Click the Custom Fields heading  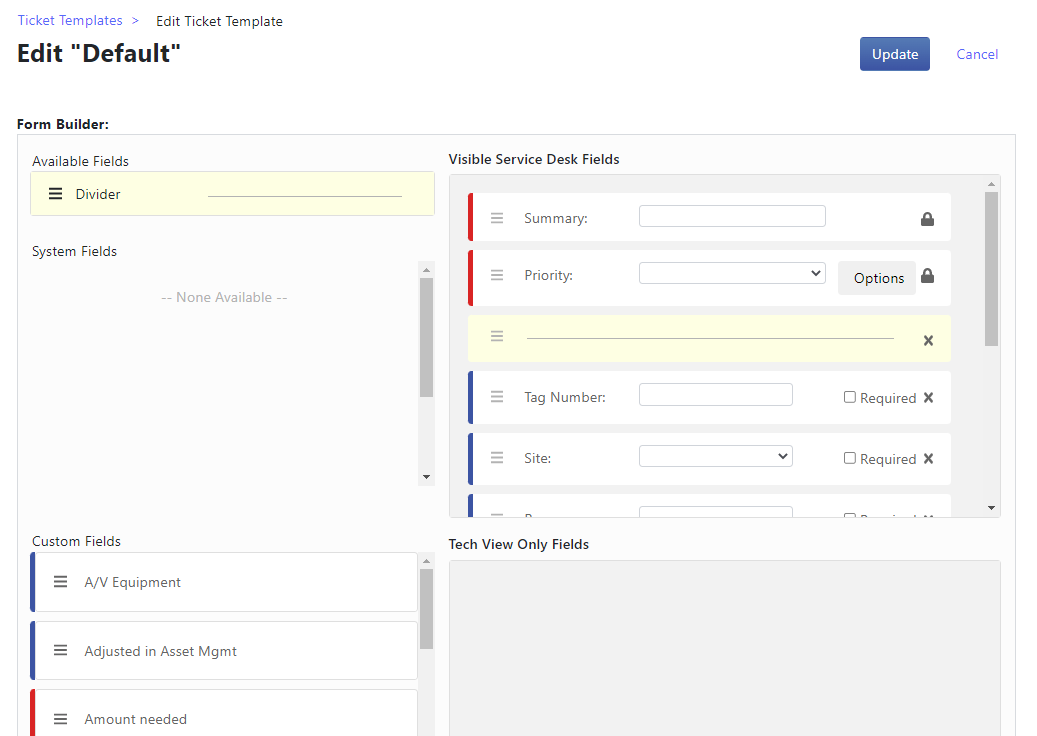pos(77,541)
